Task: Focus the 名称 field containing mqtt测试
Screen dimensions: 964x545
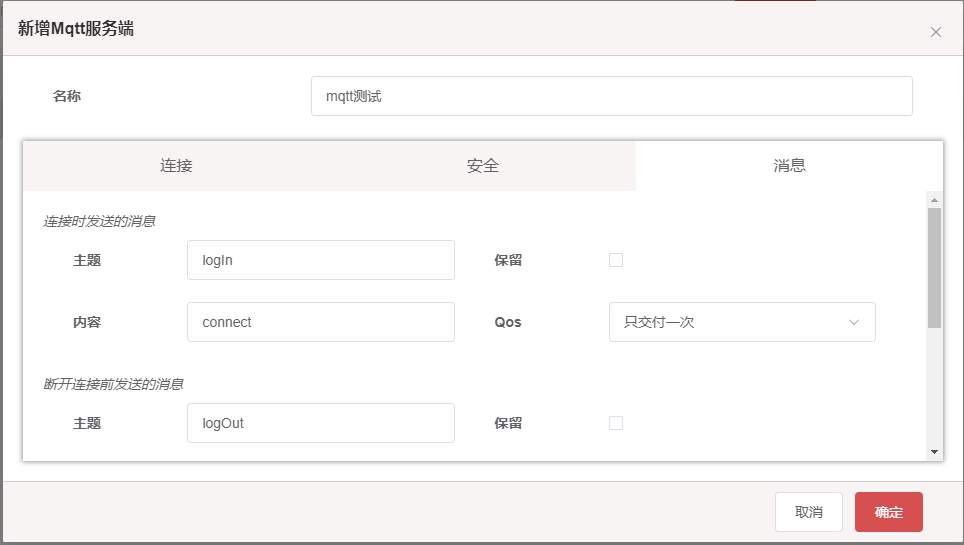Action: point(612,96)
